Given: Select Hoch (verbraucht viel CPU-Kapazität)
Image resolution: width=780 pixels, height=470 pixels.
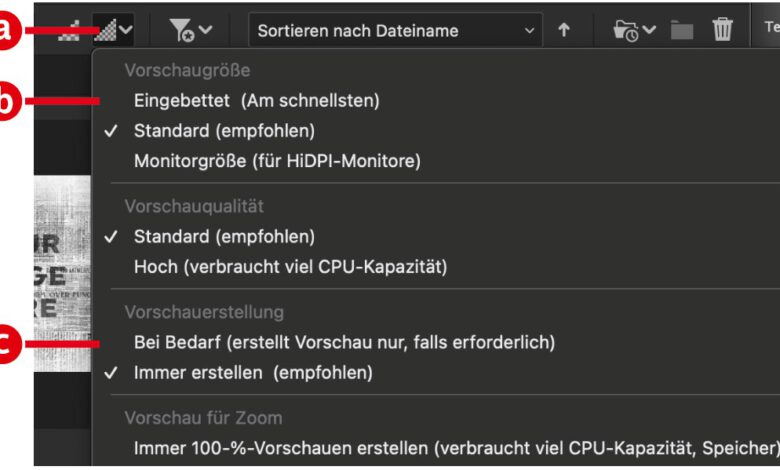Looking at the screenshot, I should click(x=290, y=267).
